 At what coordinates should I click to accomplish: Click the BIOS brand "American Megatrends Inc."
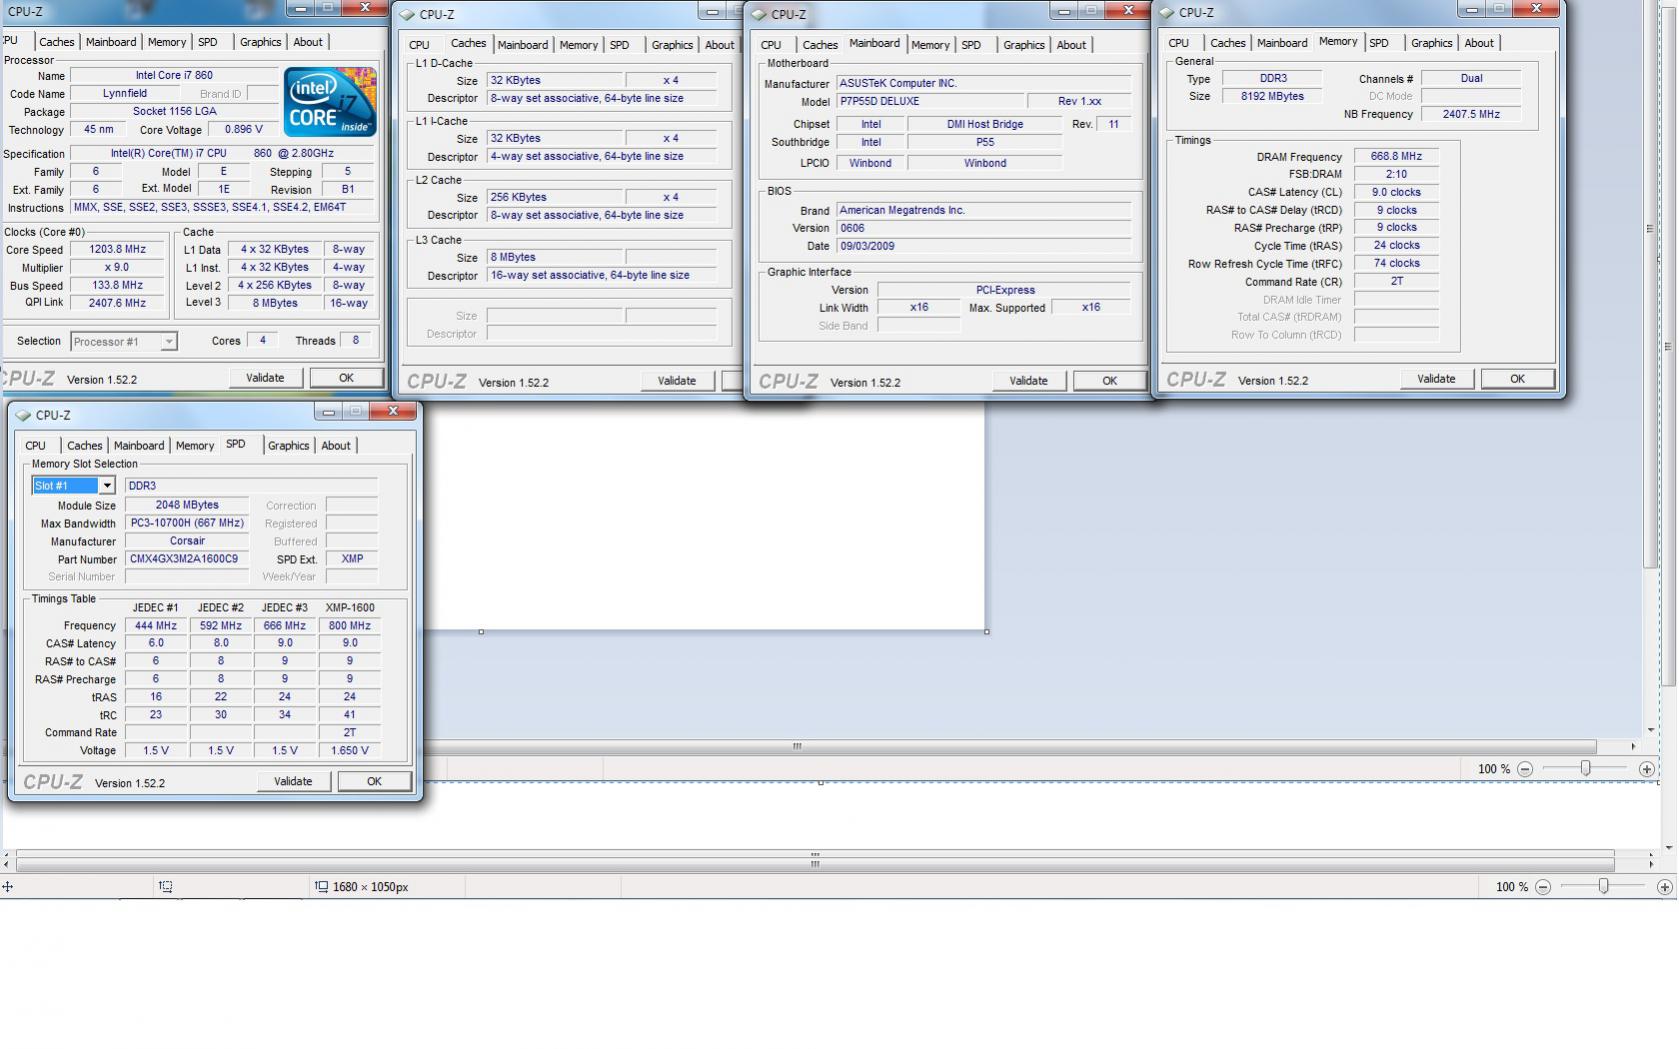(x=984, y=210)
